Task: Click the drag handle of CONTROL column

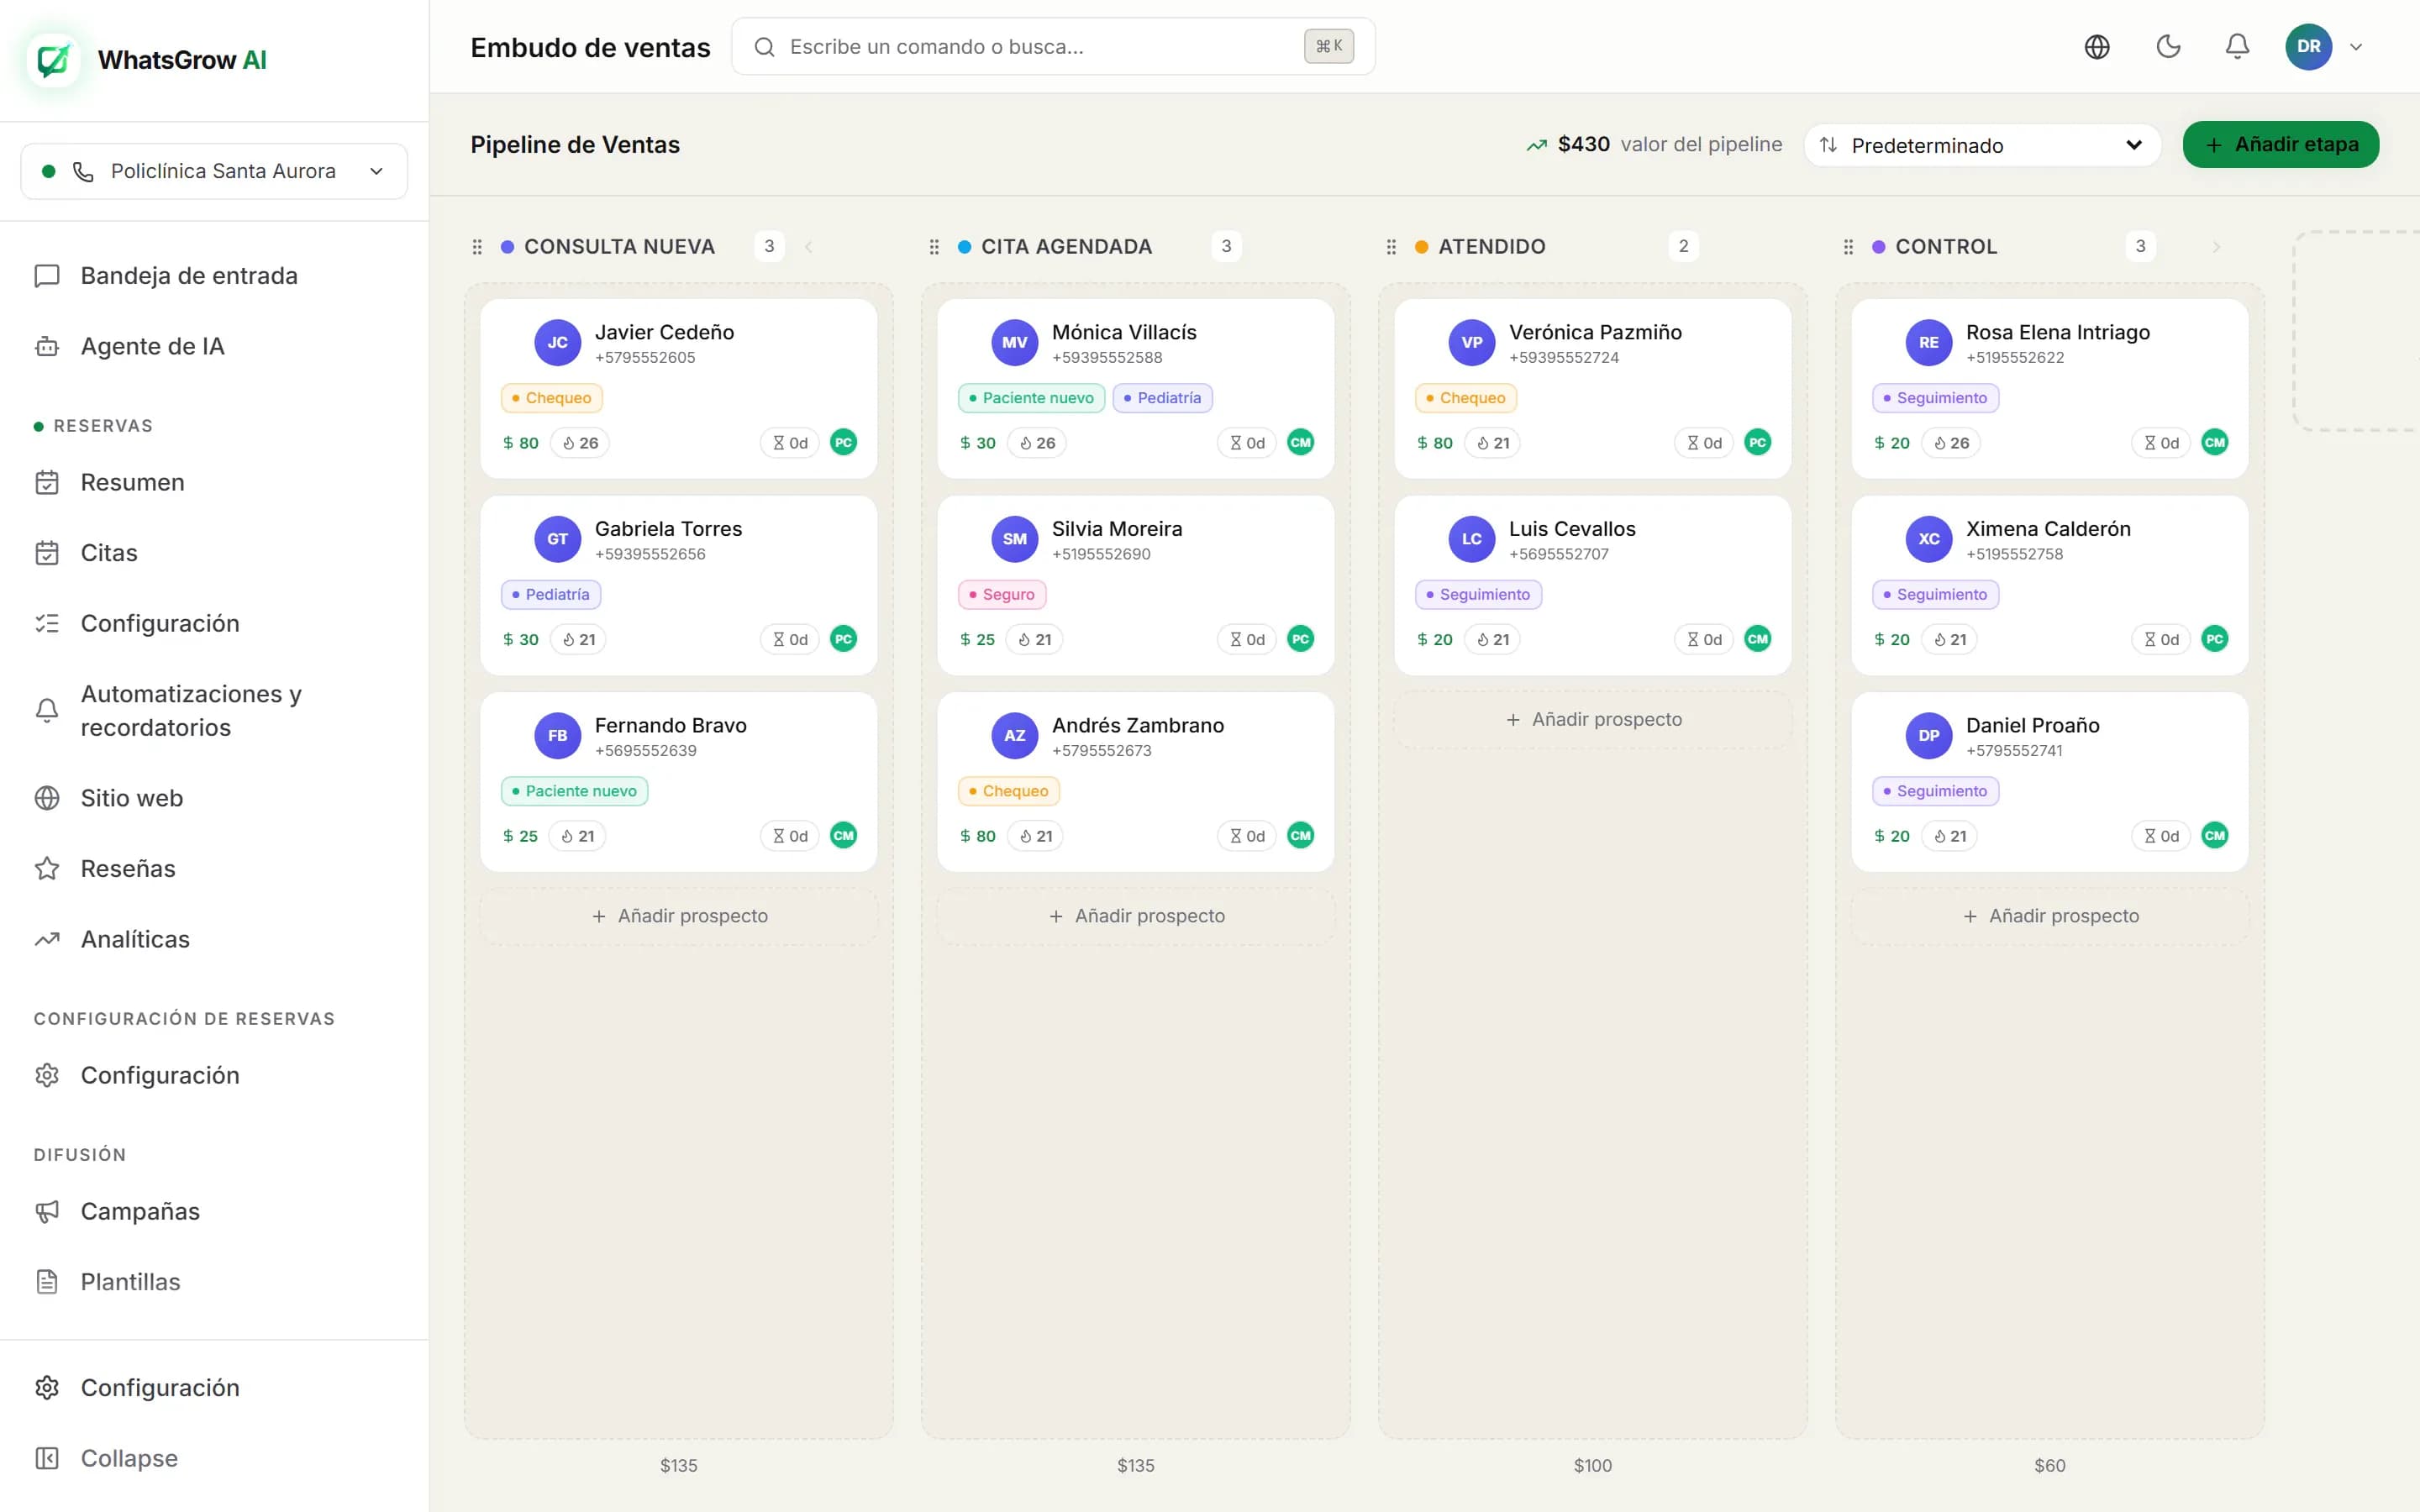Action: pyautogui.click(x=1848, y=247)
